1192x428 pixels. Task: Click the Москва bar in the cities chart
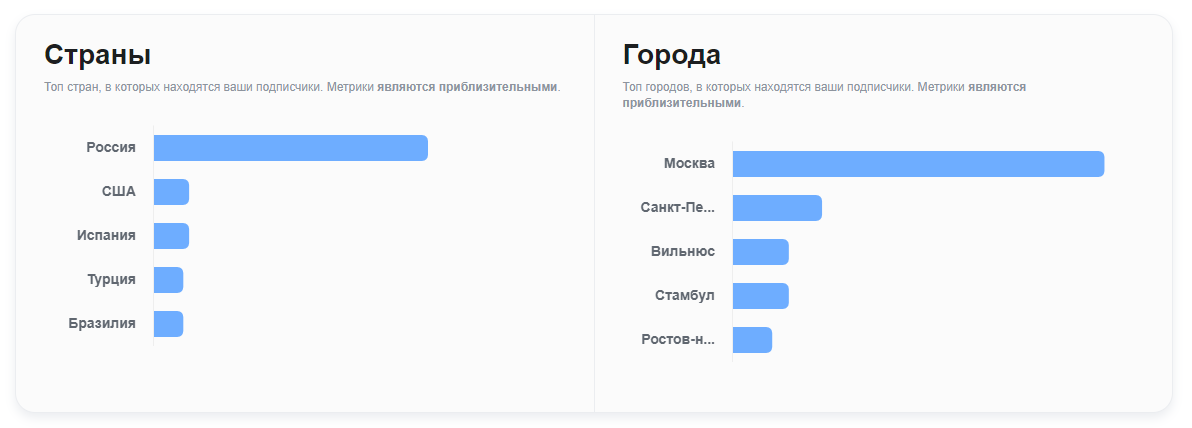(x=918, y=164)
